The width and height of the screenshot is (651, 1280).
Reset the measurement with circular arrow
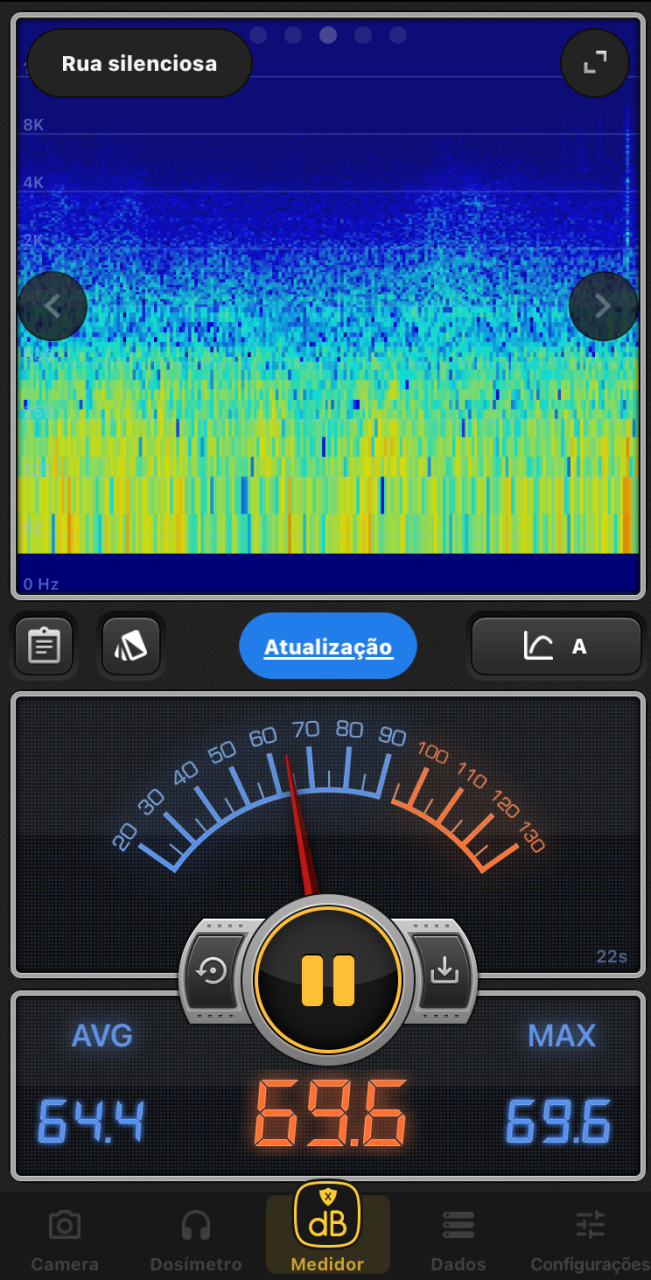pyautogui.click(x=212, y=971)
